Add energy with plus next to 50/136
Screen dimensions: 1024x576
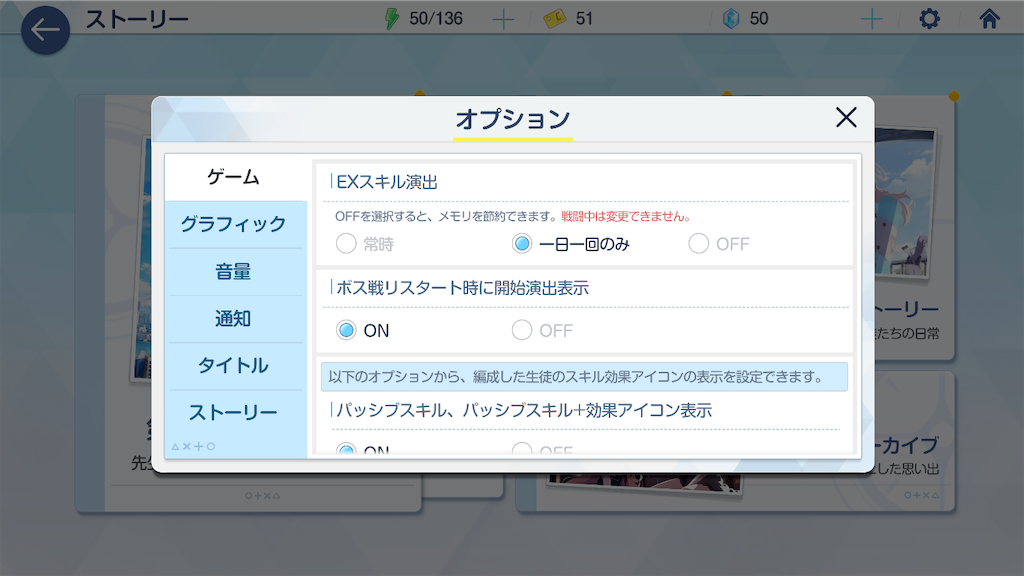503,19
